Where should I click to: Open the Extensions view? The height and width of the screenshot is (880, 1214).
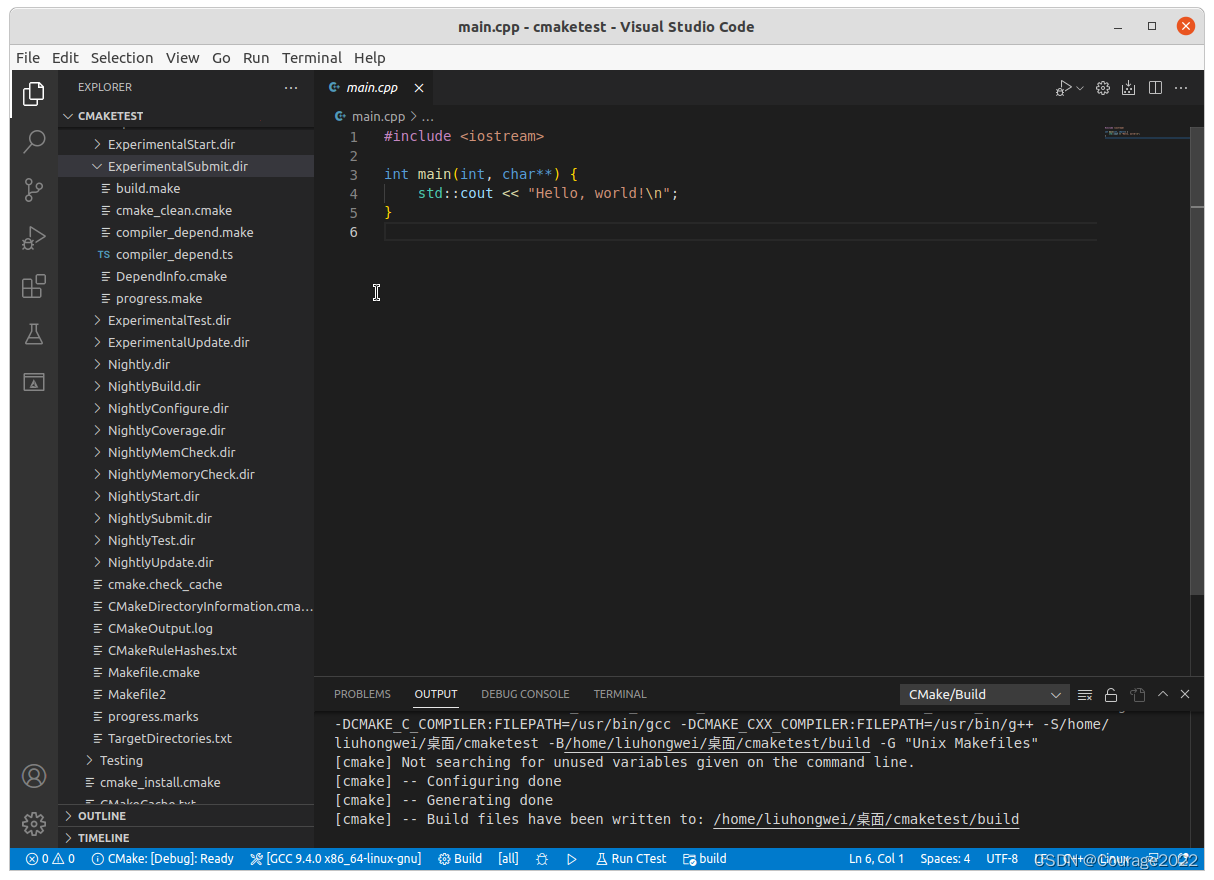point(34,286)
